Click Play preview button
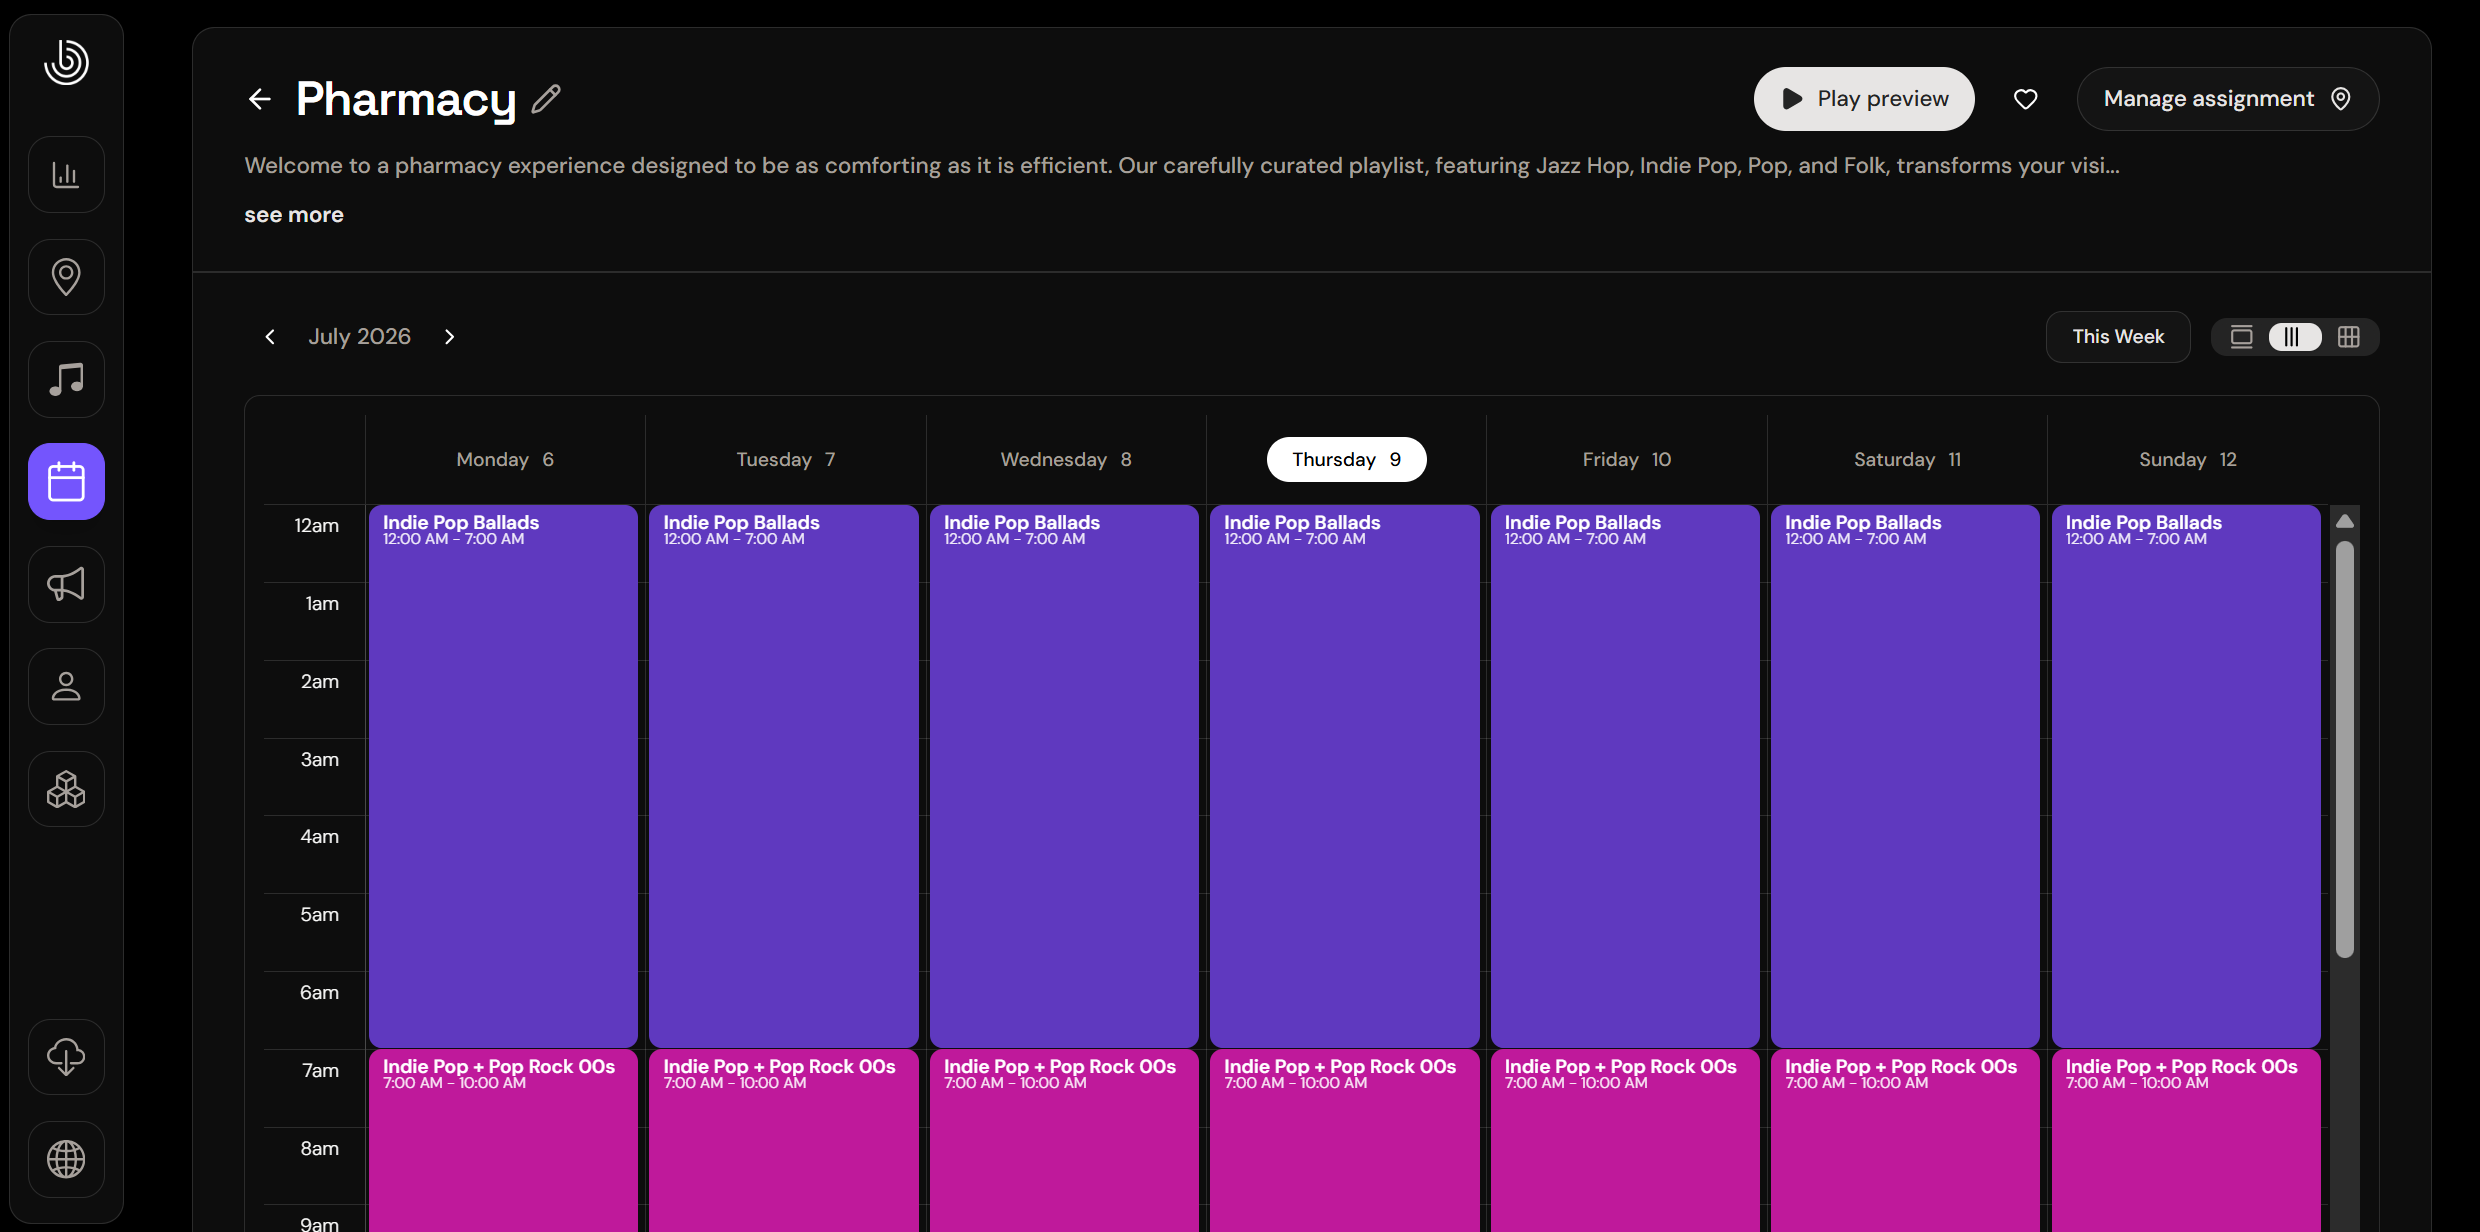 click(x=1864, y=99)
